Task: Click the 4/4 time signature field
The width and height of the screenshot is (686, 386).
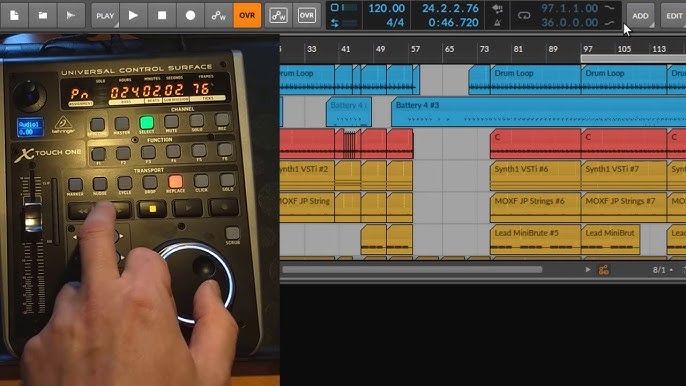Action: 395,23
